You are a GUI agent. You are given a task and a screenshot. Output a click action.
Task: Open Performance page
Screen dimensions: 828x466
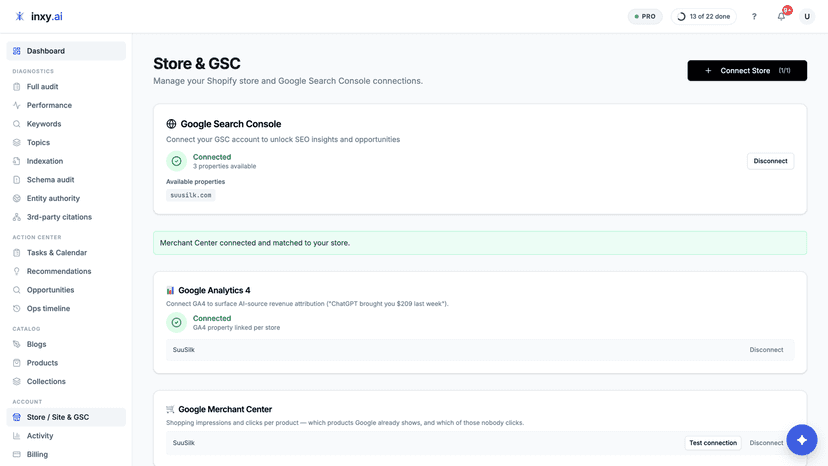click(x=66, y=105)
